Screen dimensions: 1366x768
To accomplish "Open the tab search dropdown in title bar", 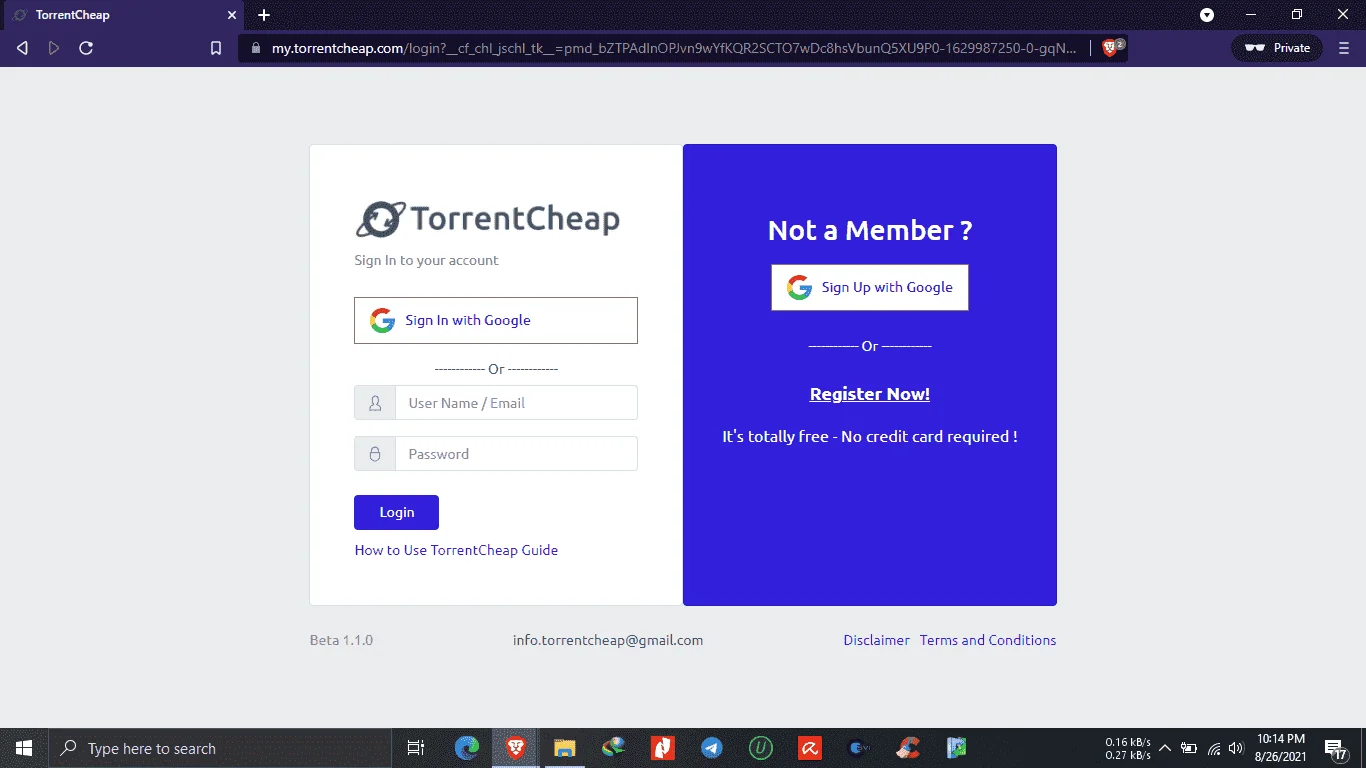I will 1207,15.
